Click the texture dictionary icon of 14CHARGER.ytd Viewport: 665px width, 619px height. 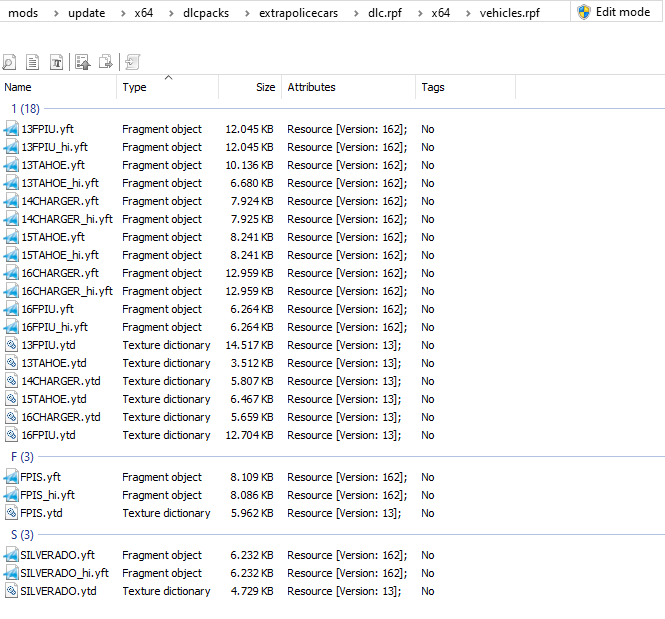(x=11, y=381)
